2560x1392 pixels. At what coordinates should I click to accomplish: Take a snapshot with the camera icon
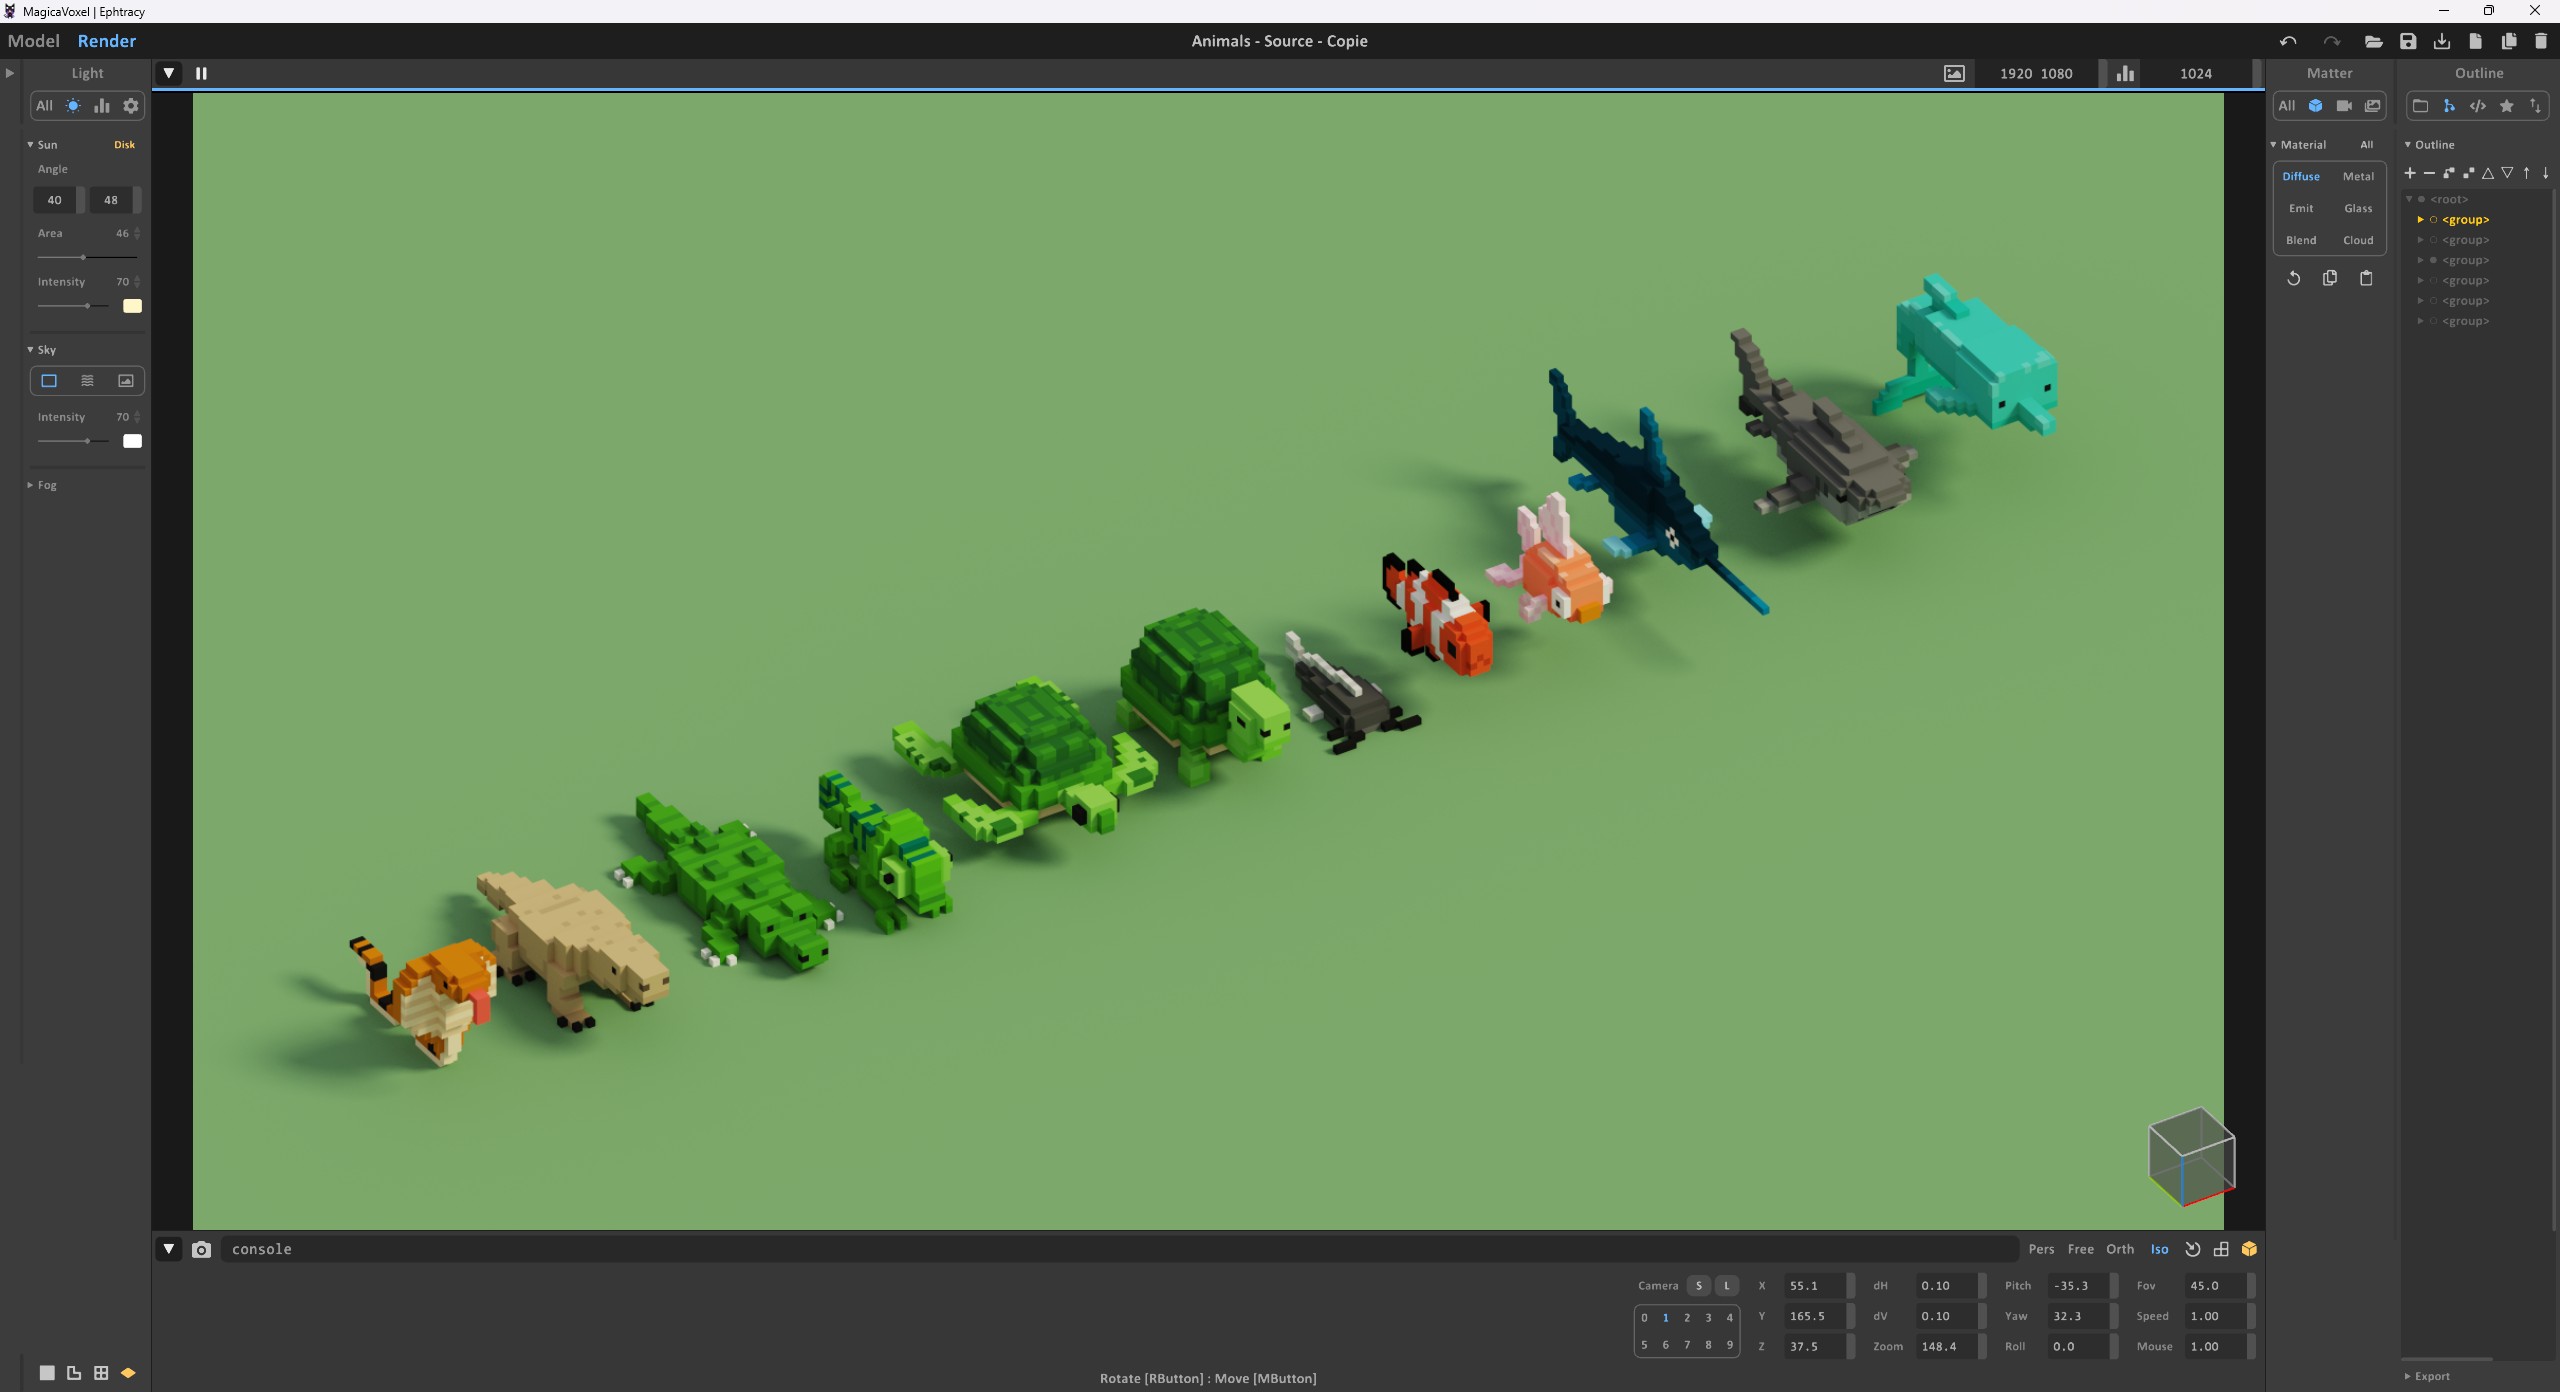pyautogui.click(x=201, y=1249)
